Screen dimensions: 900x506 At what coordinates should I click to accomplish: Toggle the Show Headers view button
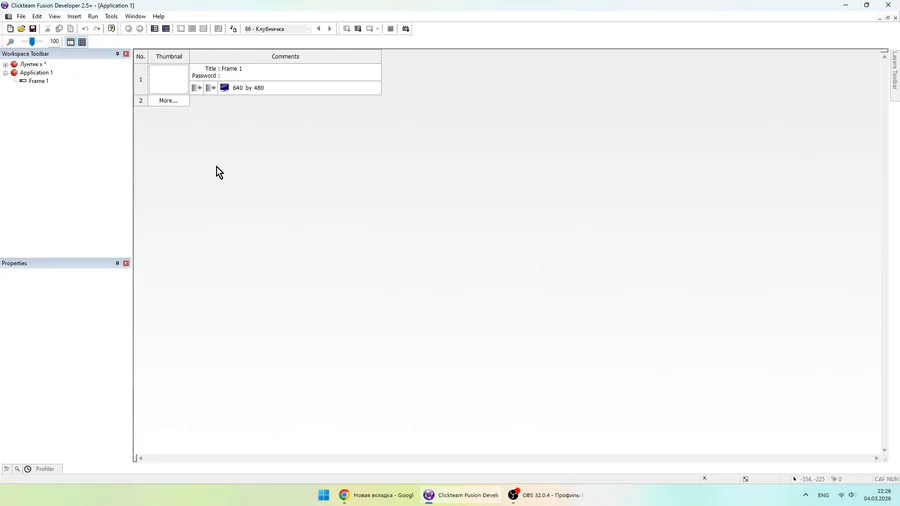71,42
